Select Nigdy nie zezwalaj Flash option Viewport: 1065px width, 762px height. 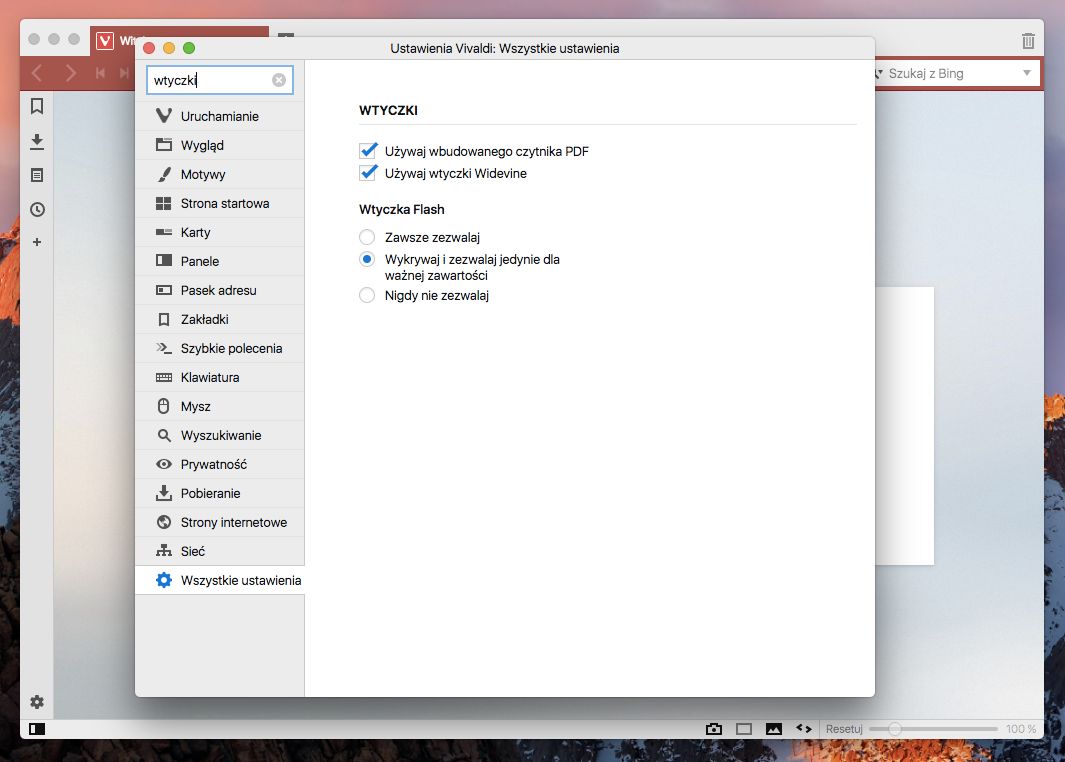click(367, 295)
